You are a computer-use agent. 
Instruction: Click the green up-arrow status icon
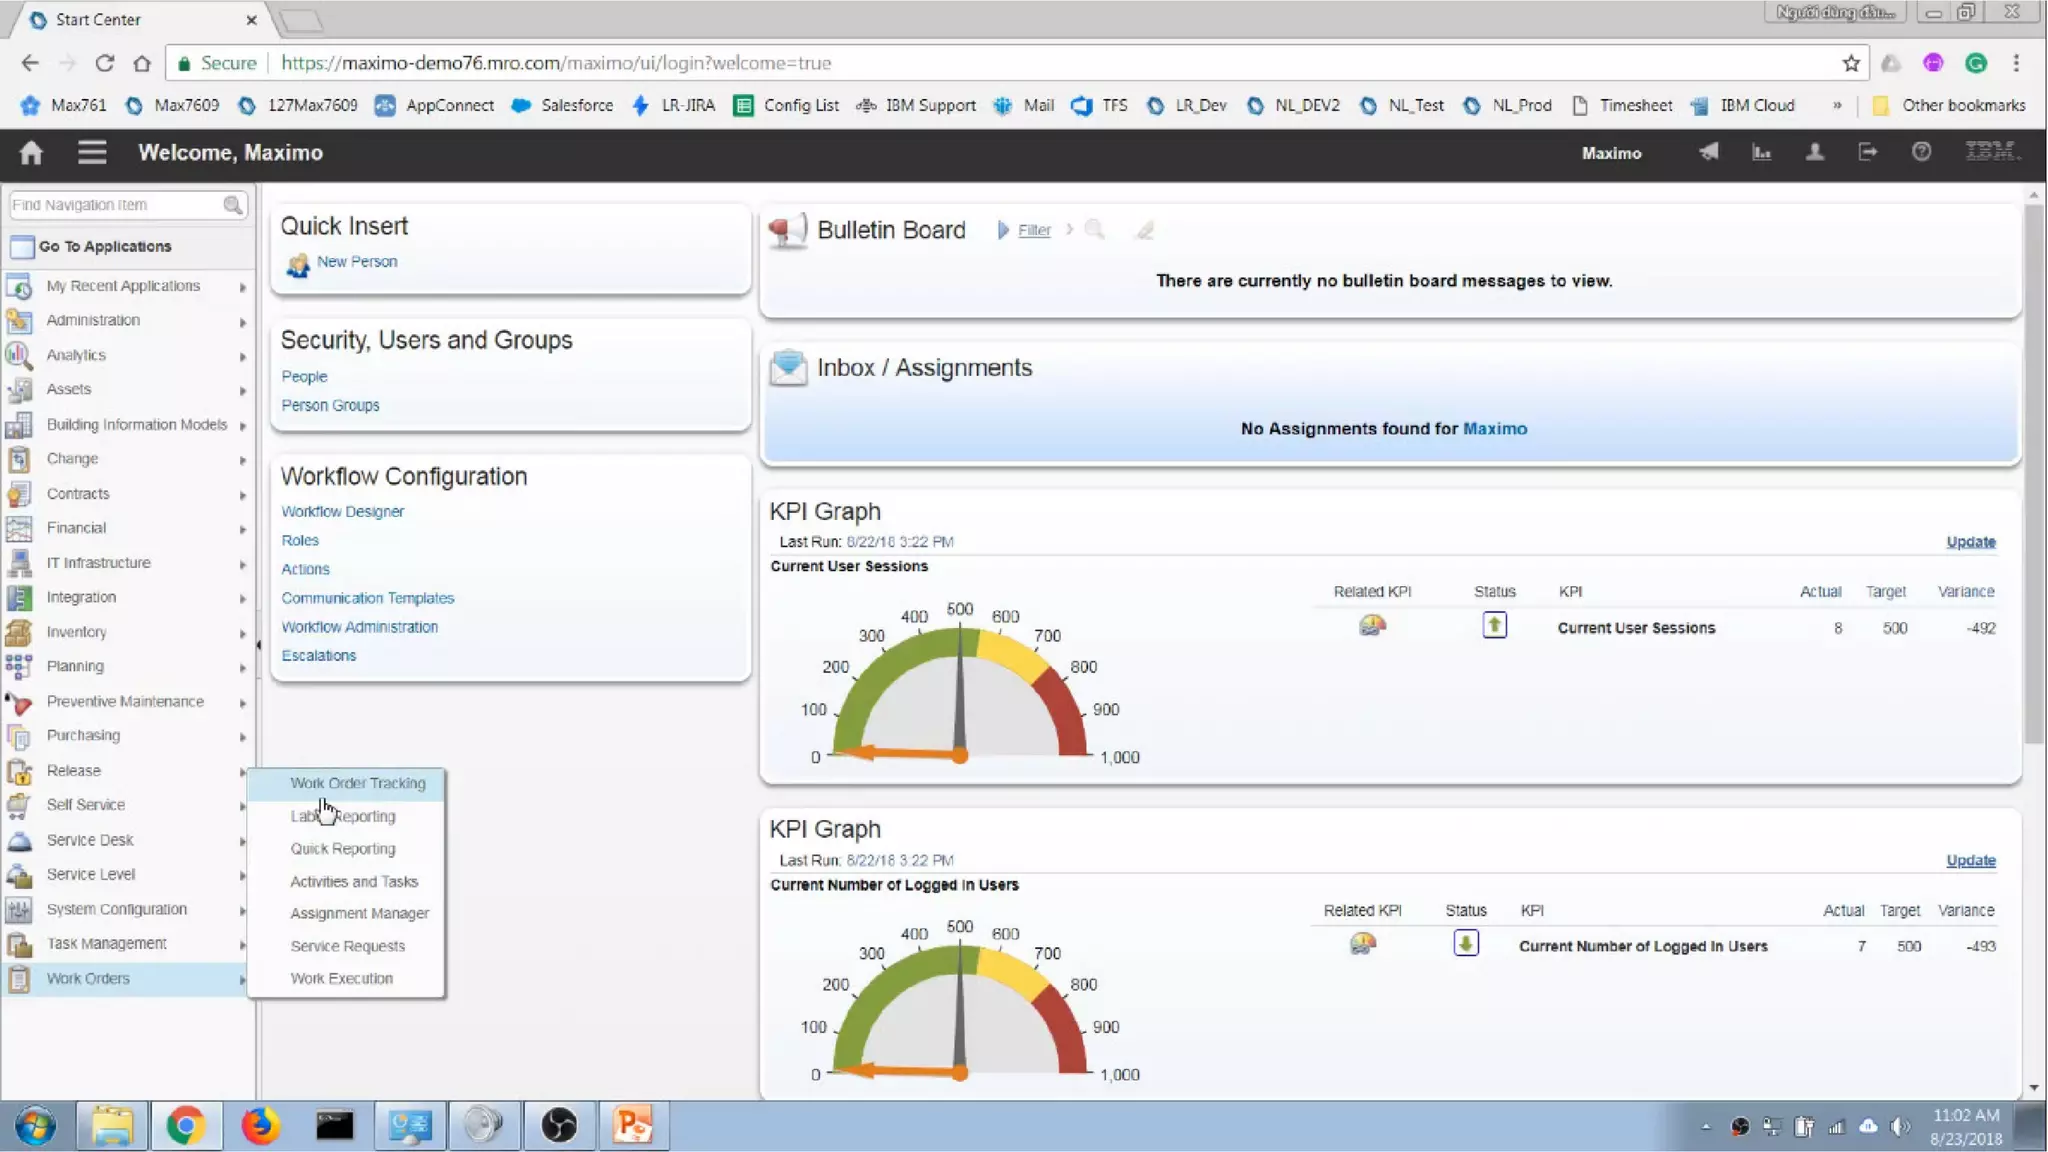(x=1494, y=626)
